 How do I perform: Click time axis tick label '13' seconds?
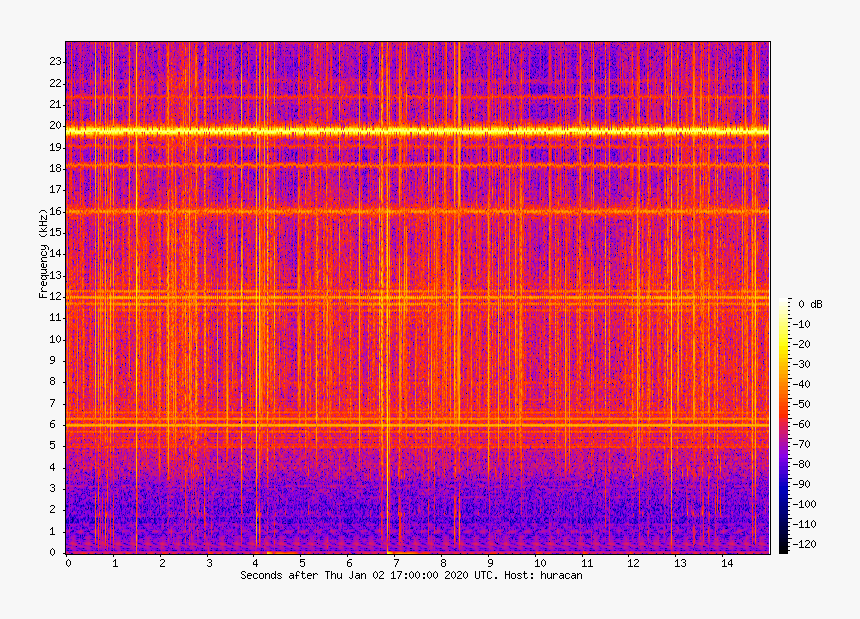click(680, 563)
